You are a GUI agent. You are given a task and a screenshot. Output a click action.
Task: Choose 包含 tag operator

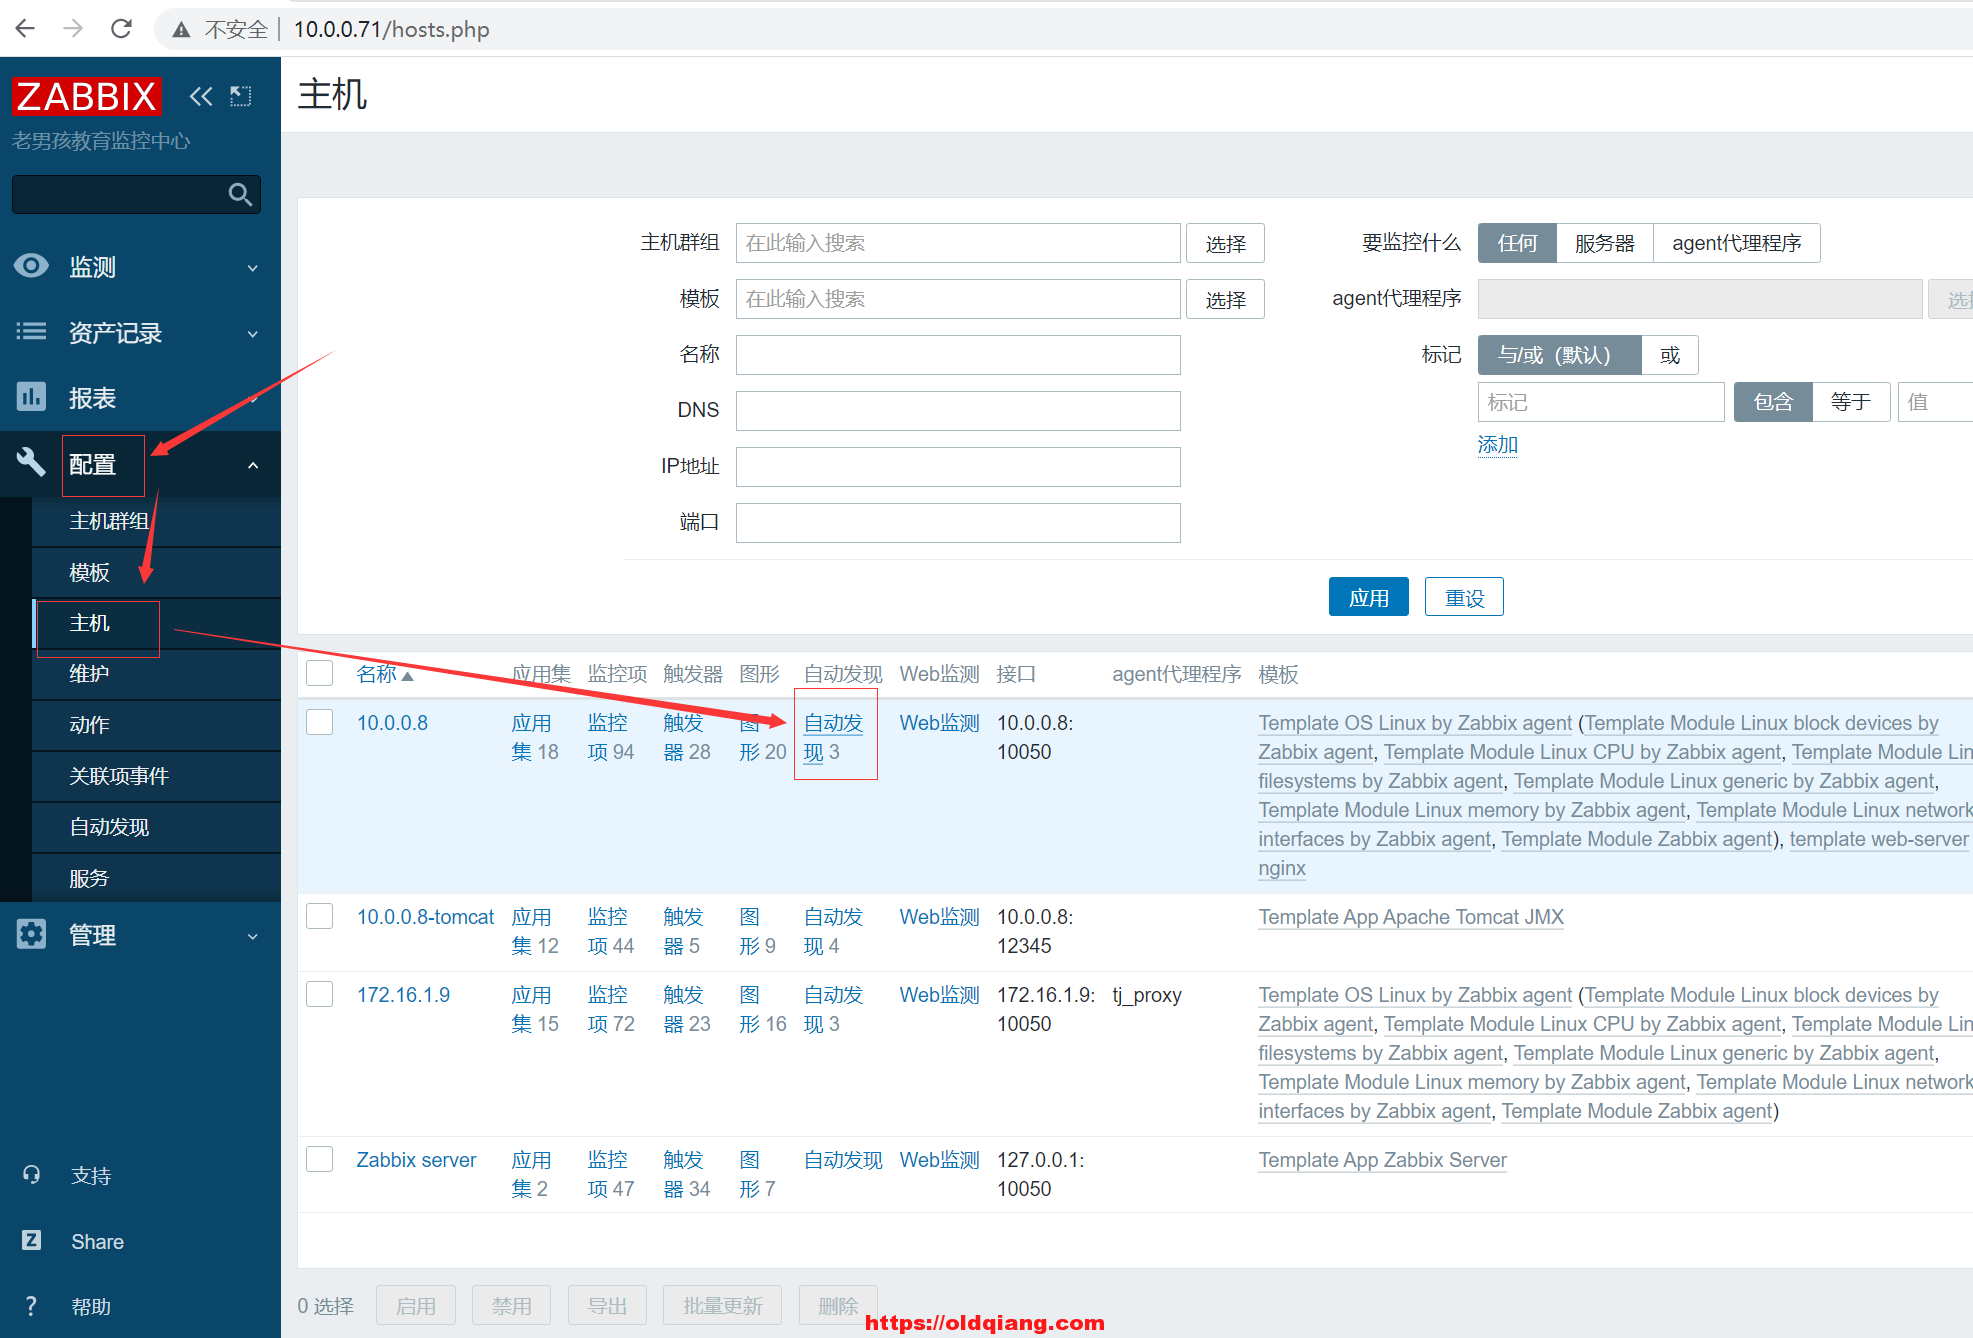(x=1773, y=402)
